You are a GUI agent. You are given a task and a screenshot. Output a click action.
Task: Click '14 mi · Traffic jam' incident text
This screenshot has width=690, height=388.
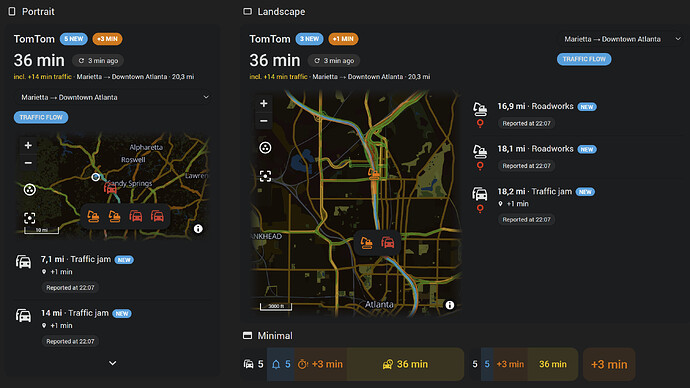point(75,313)
